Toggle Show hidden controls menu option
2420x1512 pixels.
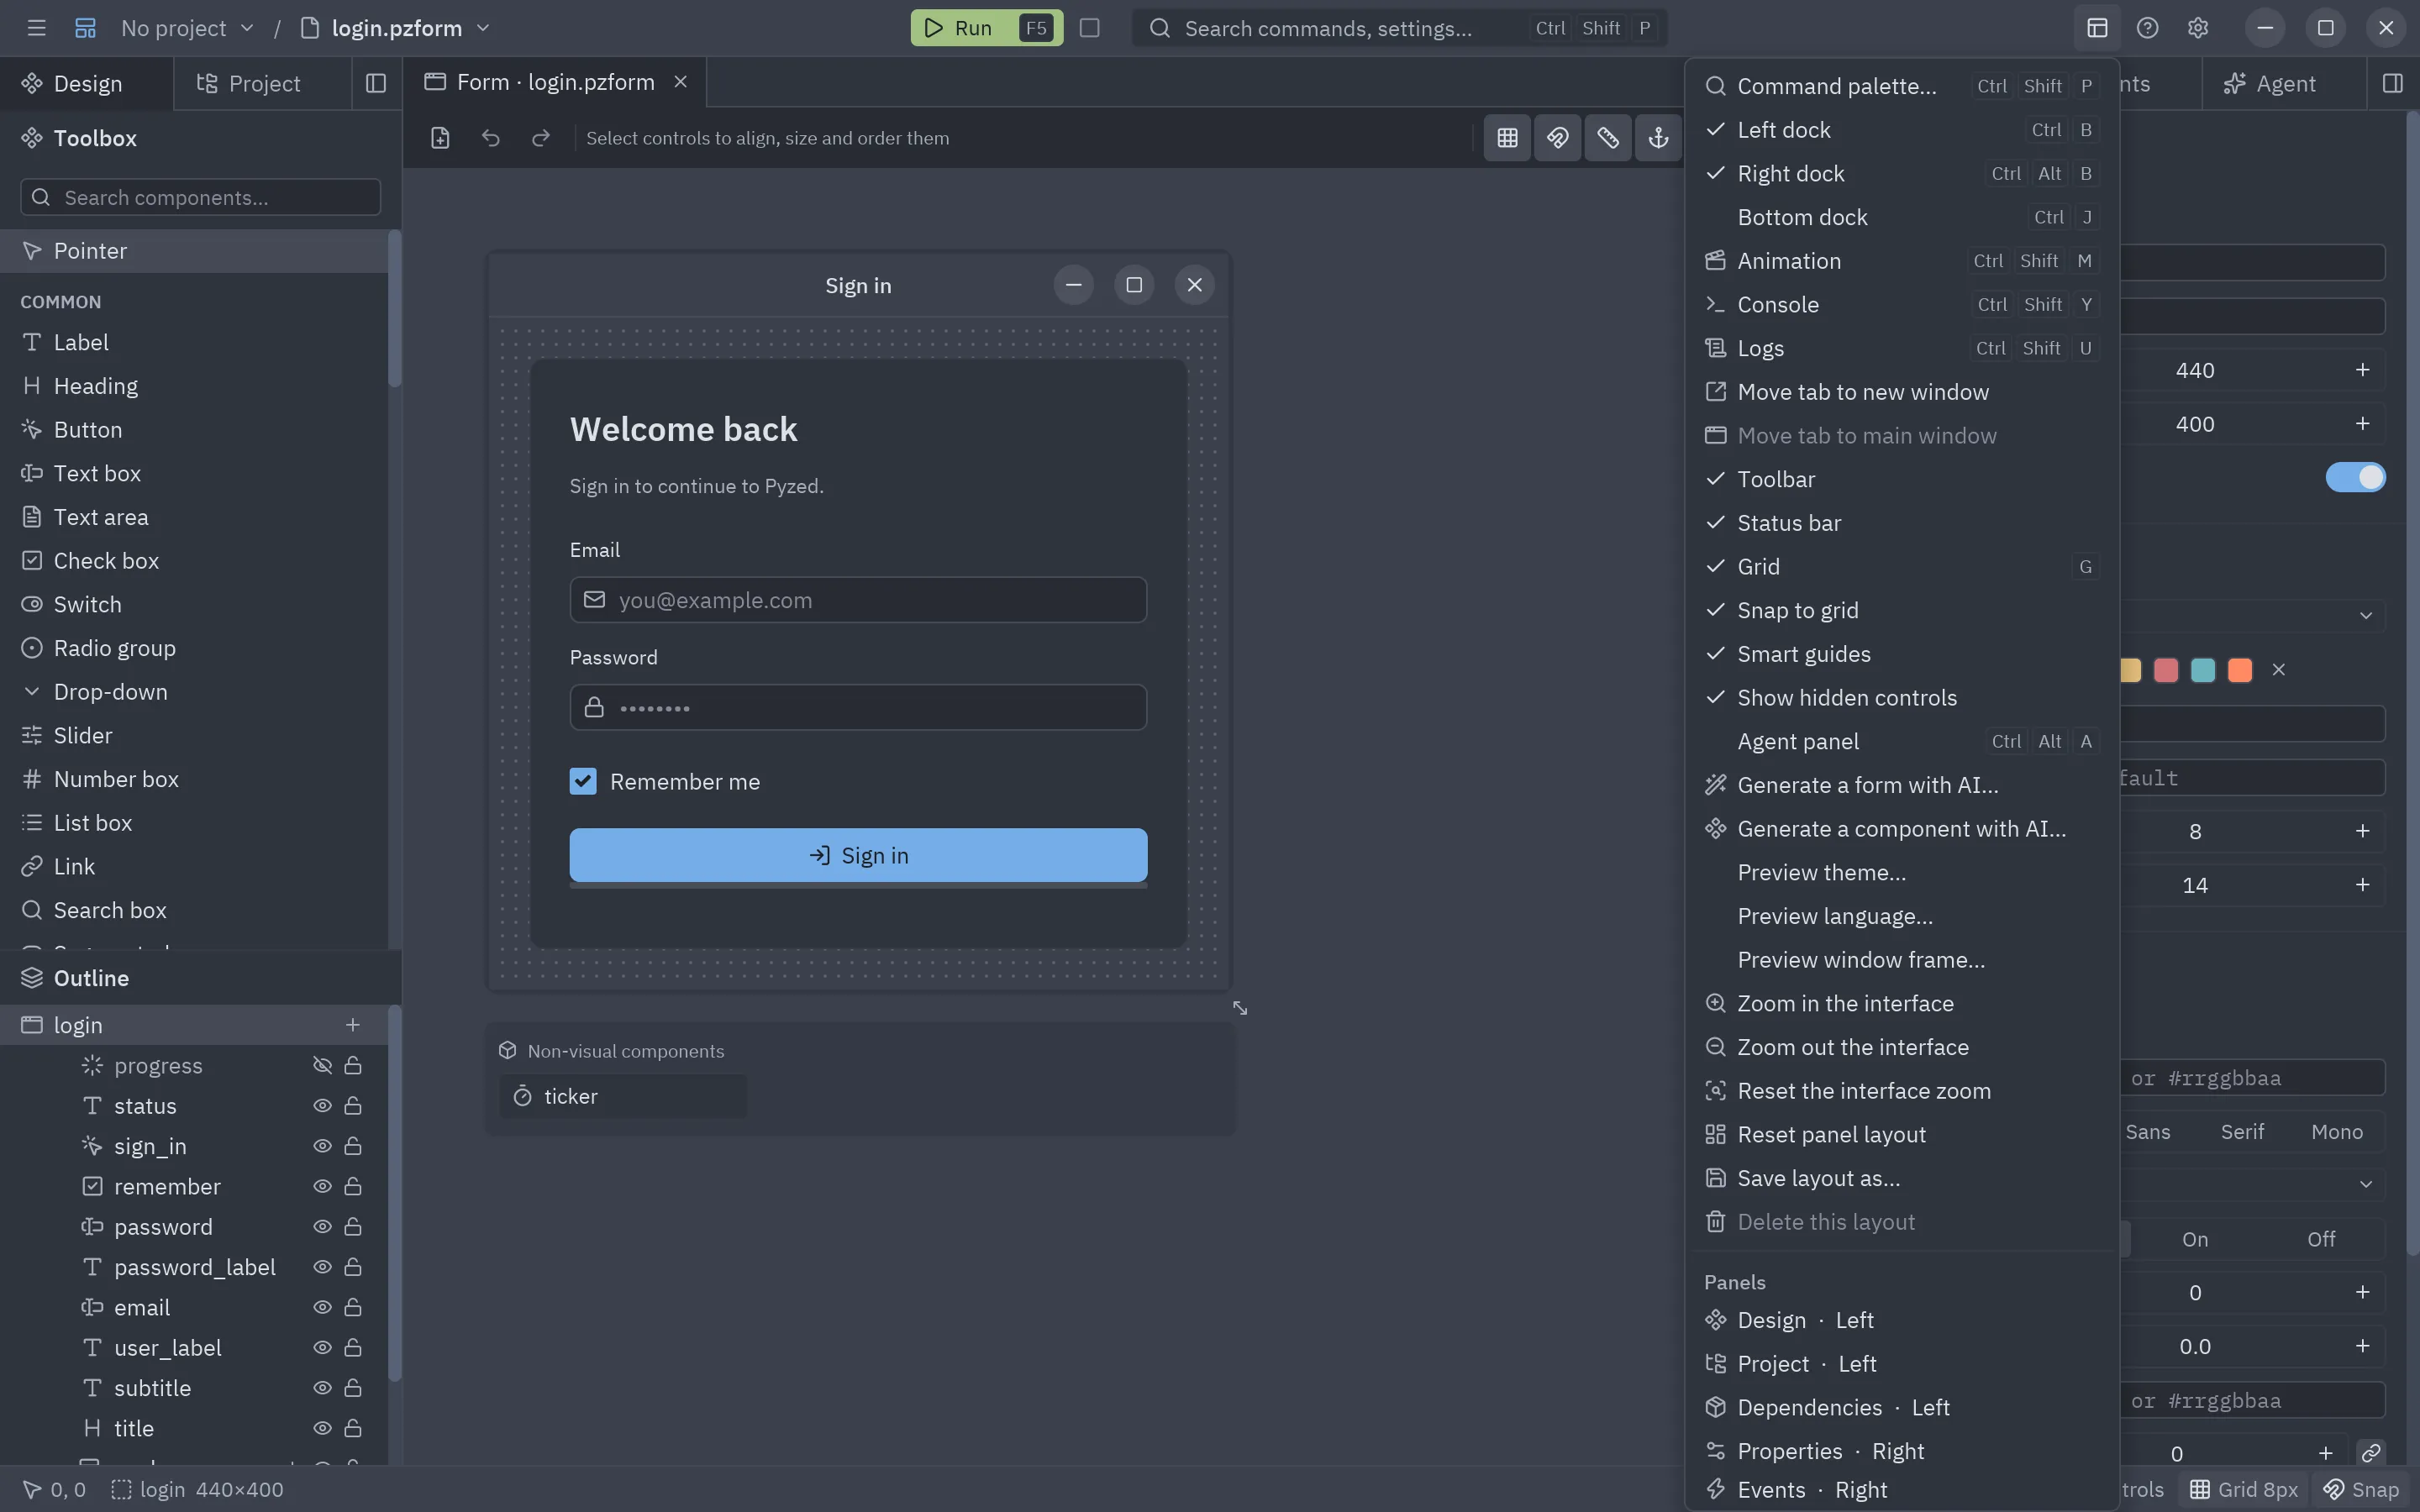click(1902, 698)
